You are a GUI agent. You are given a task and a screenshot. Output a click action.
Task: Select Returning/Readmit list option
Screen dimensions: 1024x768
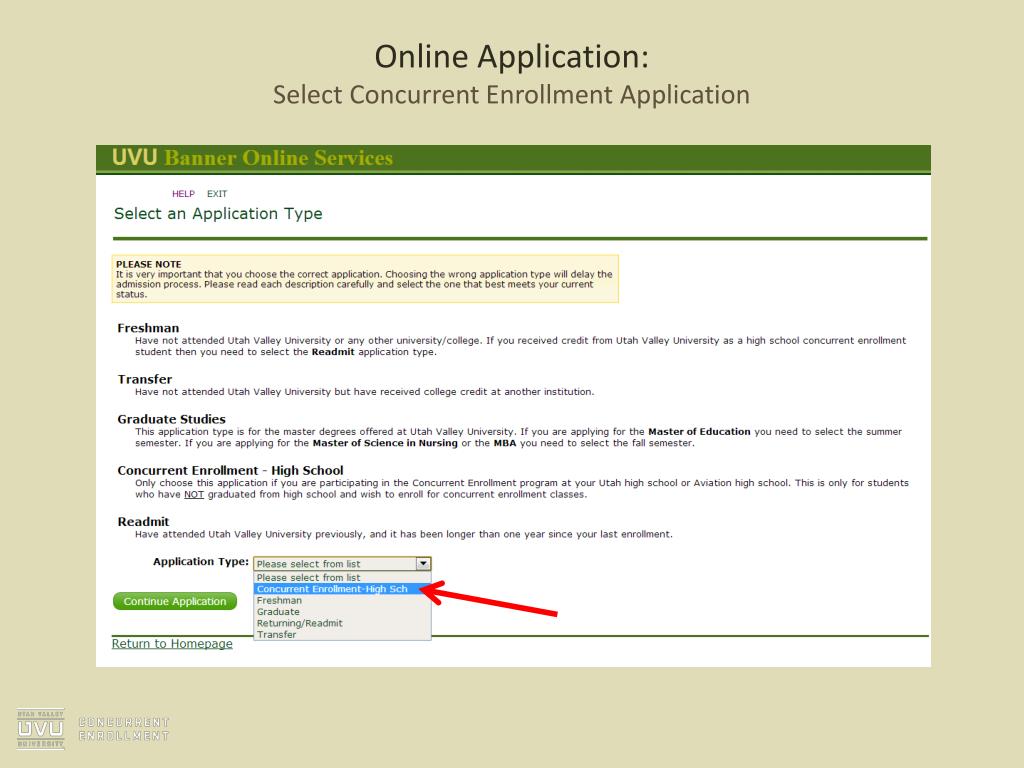tap(342, 624)
